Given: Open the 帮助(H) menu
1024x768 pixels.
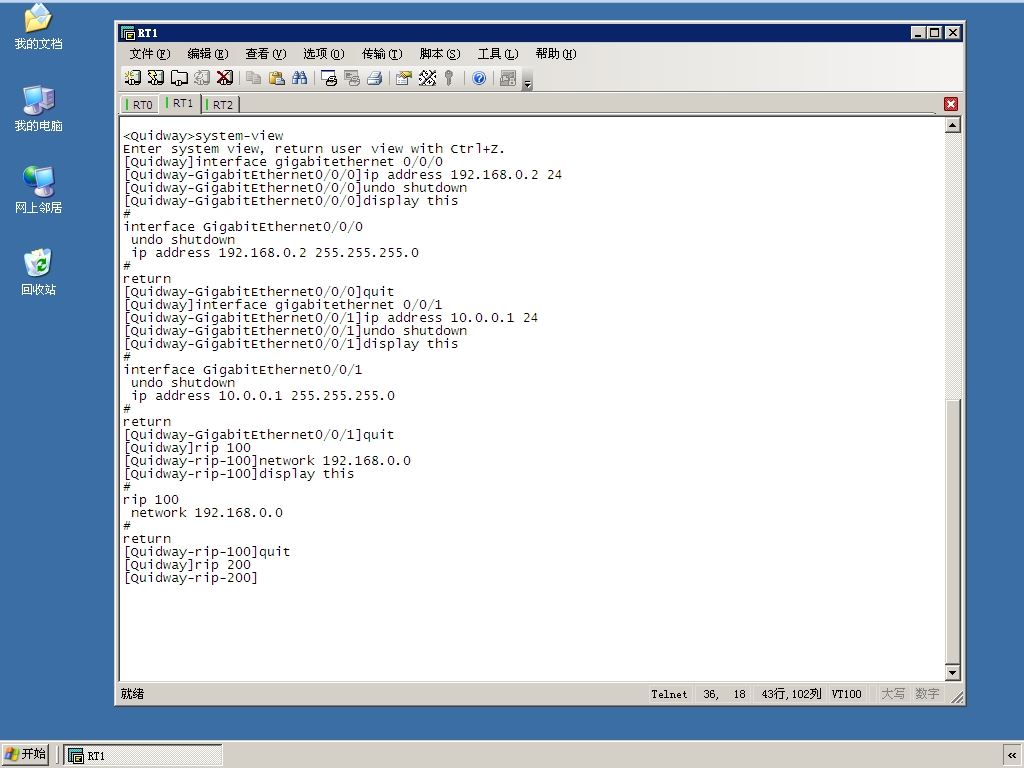Looking at the screenshot, I should [556, 54].
